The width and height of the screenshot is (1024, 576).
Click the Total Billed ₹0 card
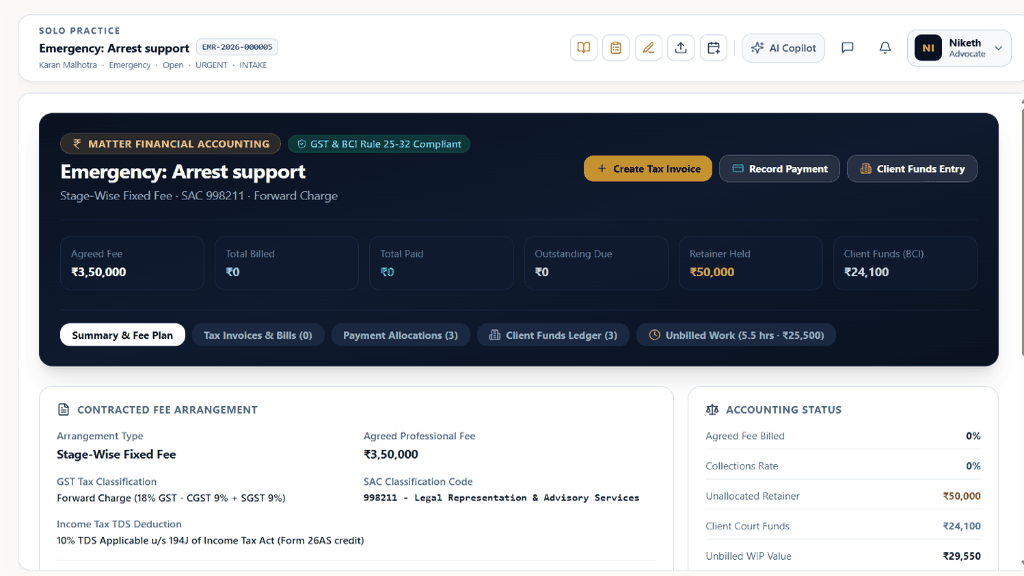pyautogui.click(x=287, y=263)
